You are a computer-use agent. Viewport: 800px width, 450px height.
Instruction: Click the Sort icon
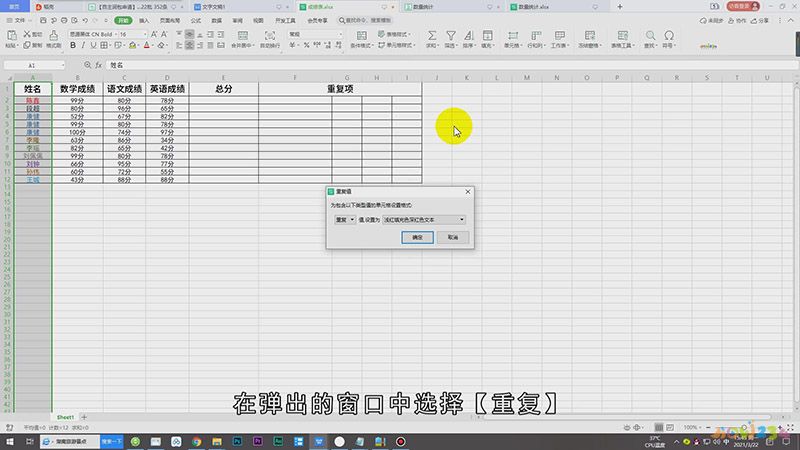click(x=469, y=36)
